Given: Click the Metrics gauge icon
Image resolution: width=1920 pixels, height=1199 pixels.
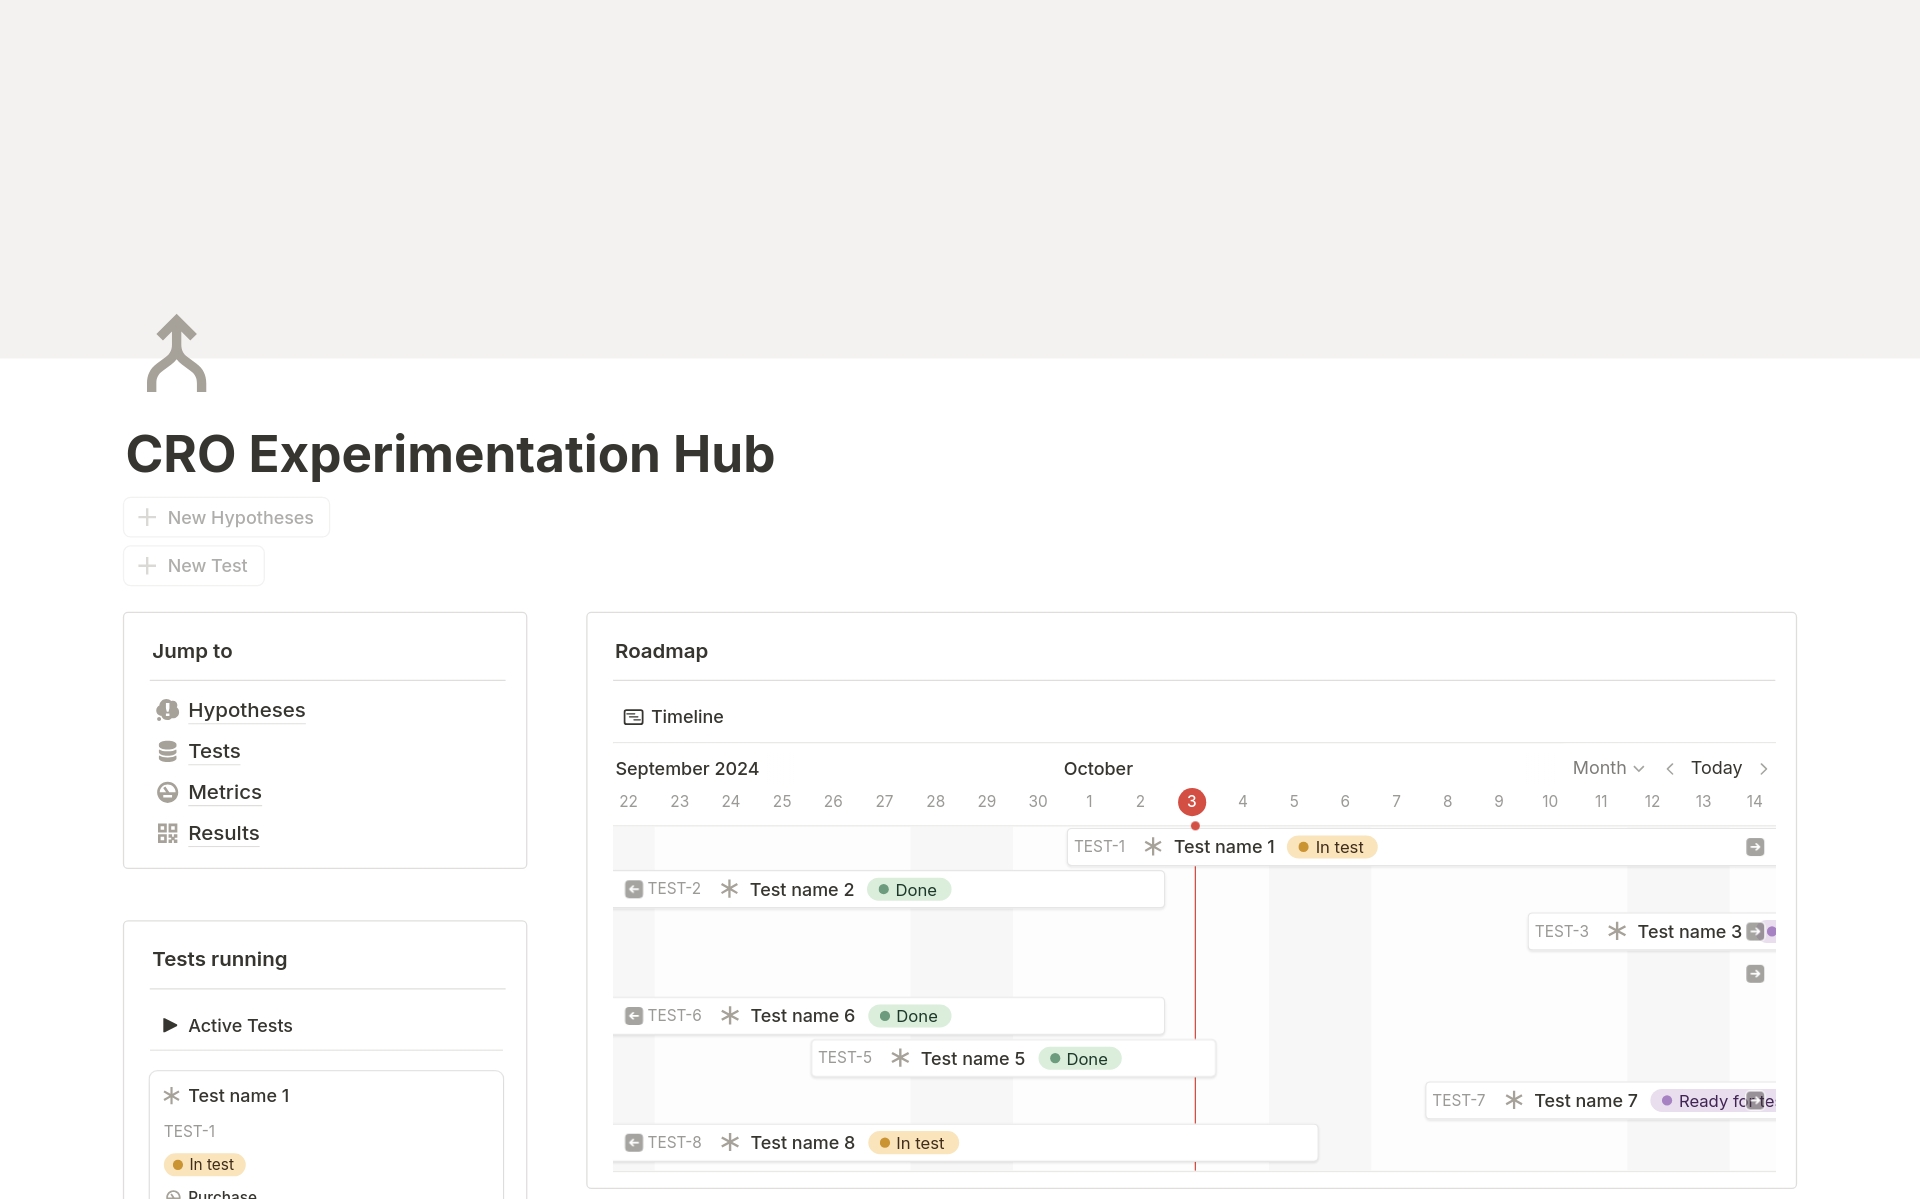Looking at the screenshot, I should click(x=167, y=792).
